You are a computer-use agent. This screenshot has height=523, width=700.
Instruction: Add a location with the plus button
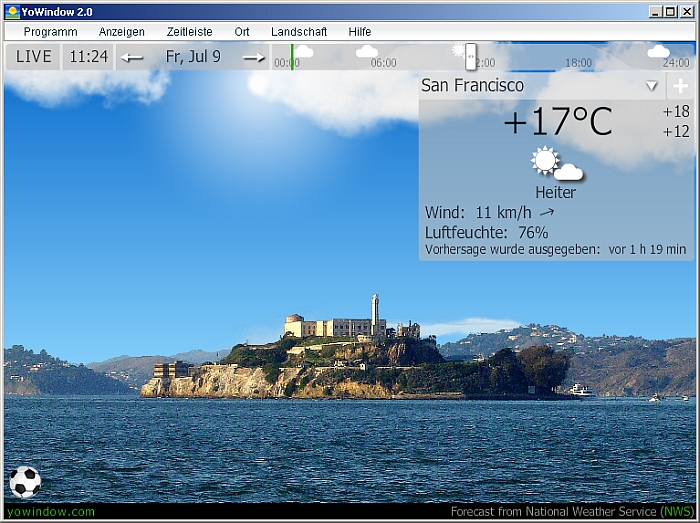point(680,86)
